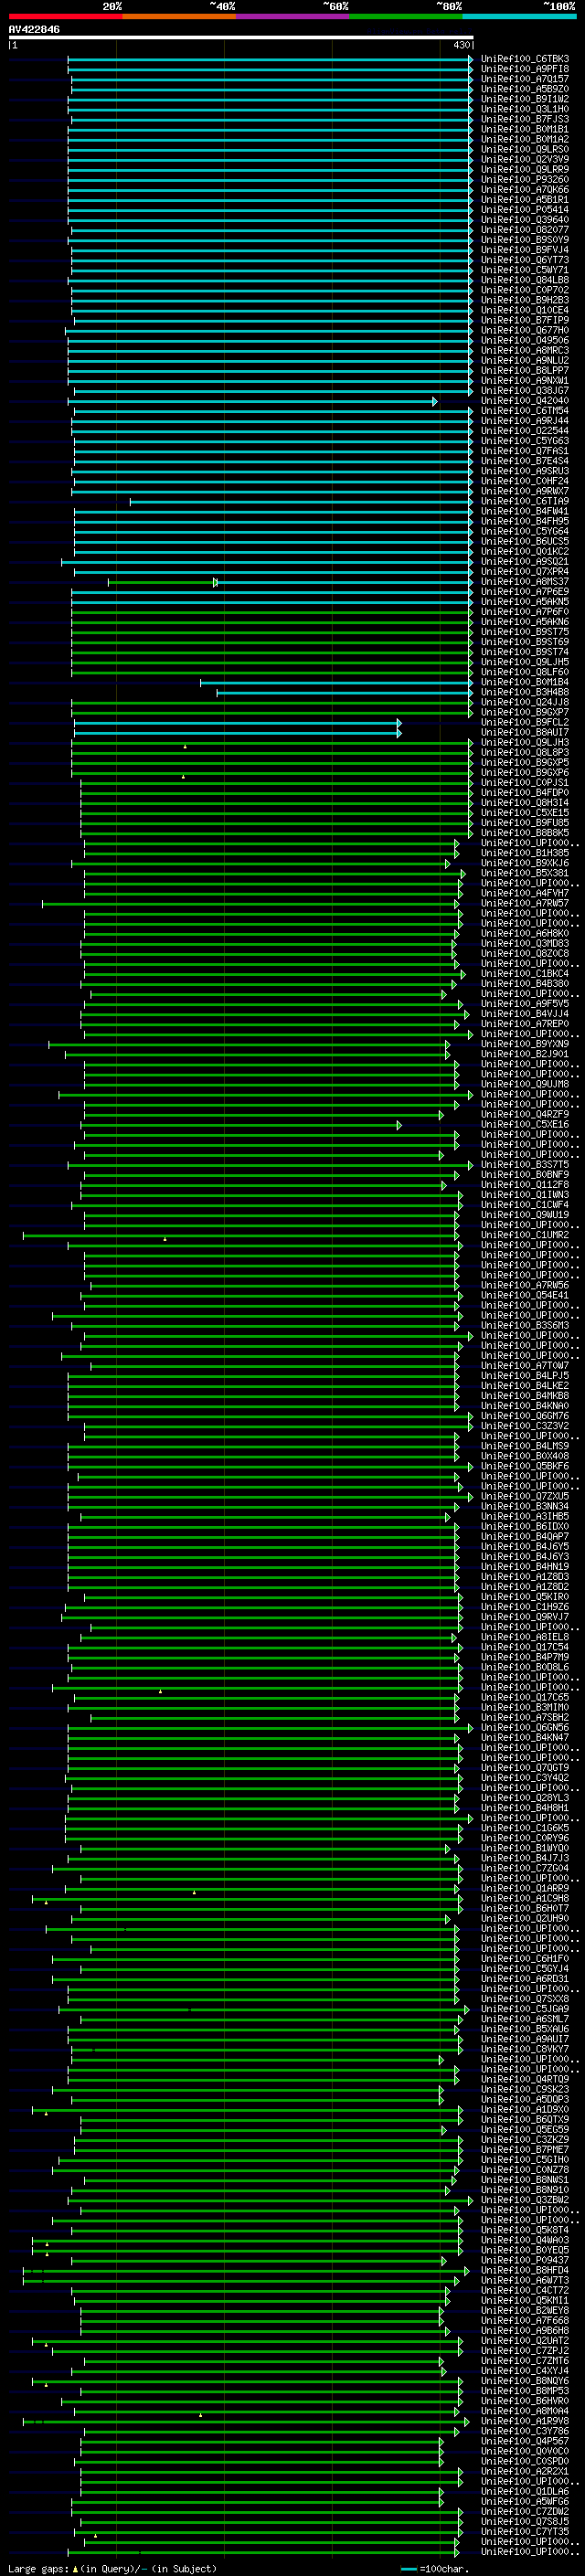Screen dimensions: 585x2576
Task: Click UniRef100_Q84LB8 label
Action: [x=525, y=280]
